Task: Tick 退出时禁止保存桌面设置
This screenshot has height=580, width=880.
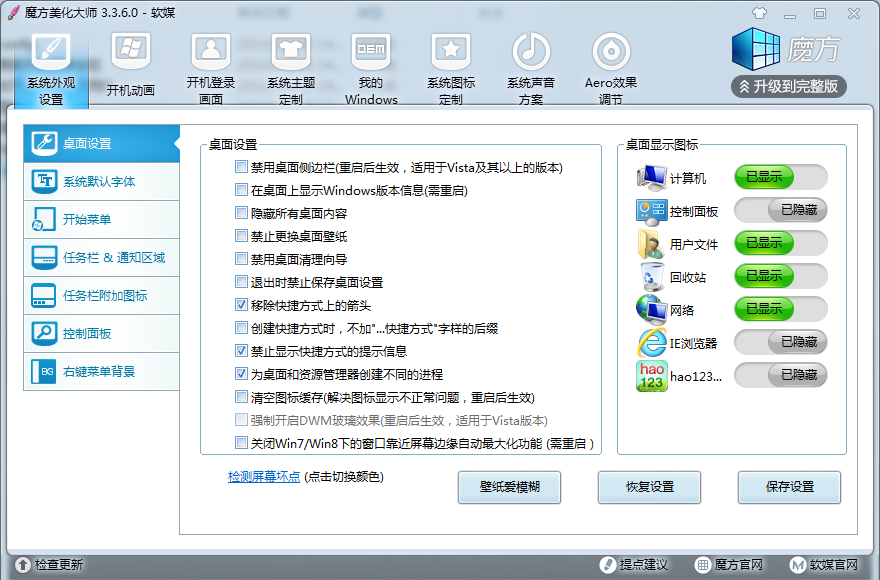Action: tap(241, 282)
